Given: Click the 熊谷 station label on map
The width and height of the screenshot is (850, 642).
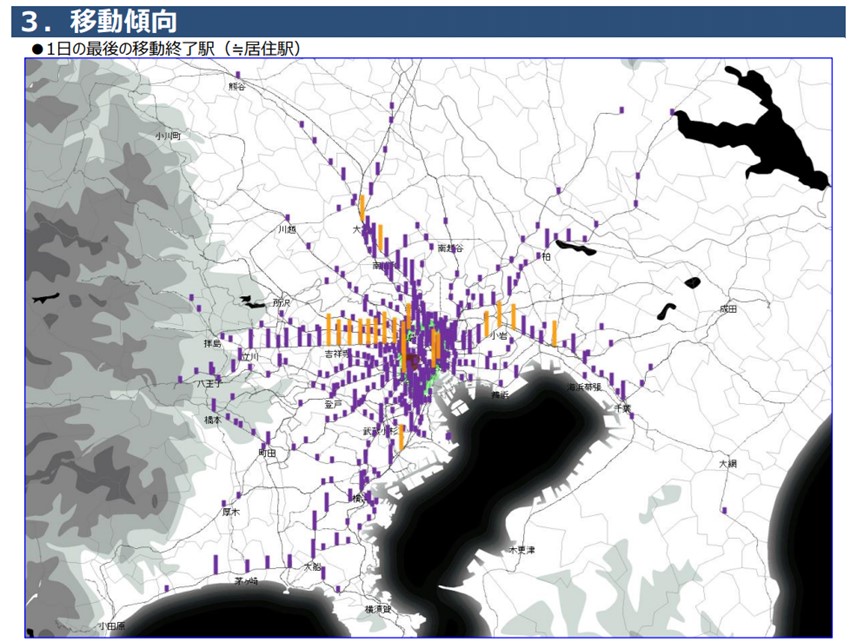Looking at the screenshot, I should (236, 86).
